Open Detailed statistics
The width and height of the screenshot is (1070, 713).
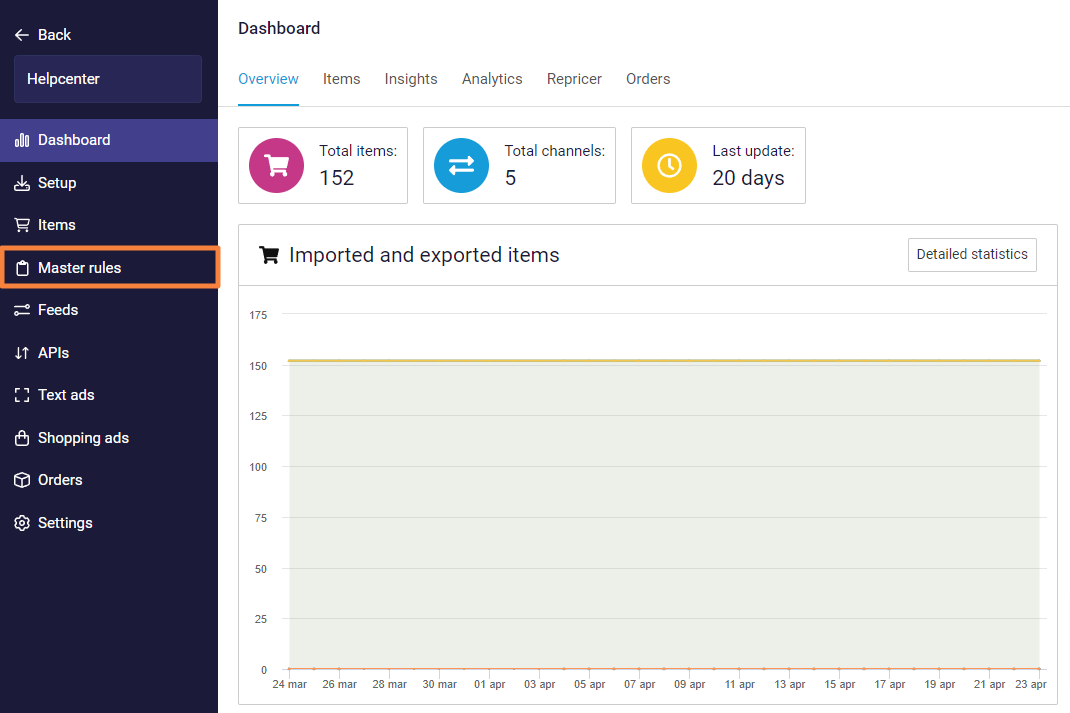(971, 254)
